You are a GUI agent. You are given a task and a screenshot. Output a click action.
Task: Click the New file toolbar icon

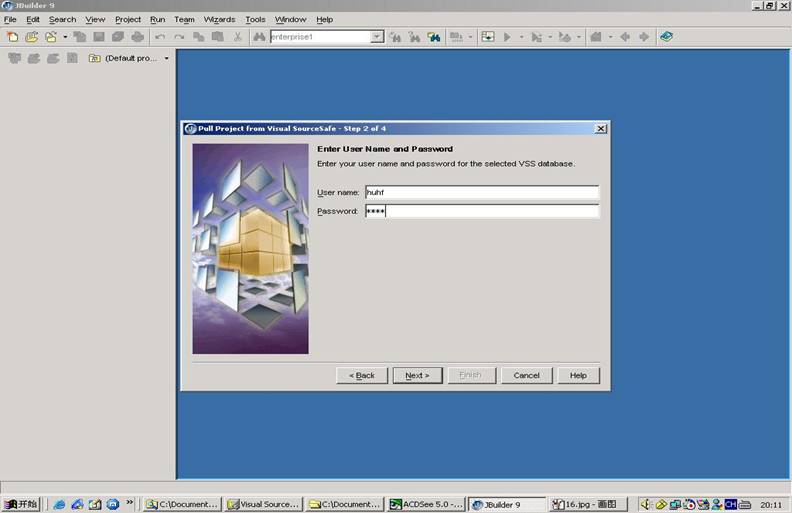[x=12, y=37]
